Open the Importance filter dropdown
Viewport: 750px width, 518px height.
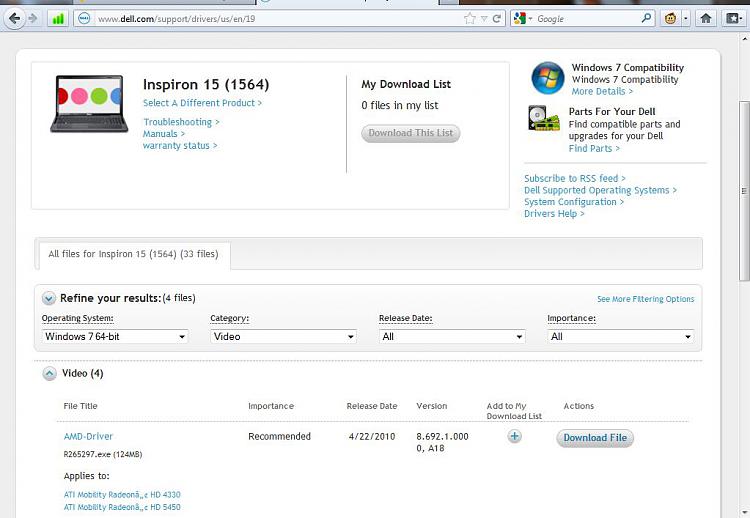pos(620,336)
